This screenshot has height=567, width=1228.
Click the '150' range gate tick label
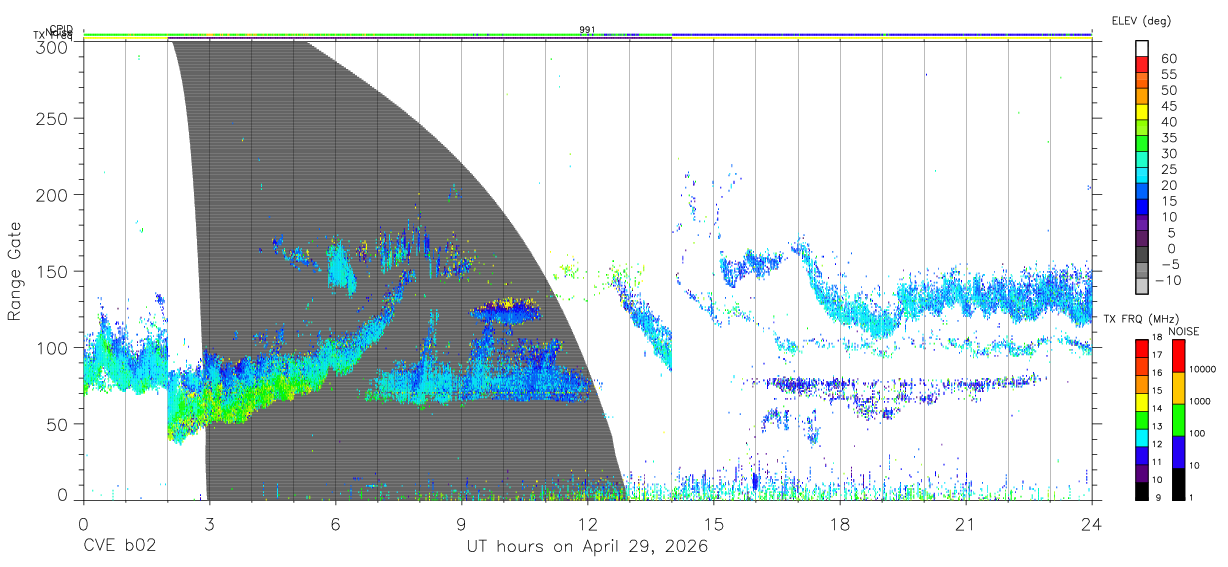point(52,271)
